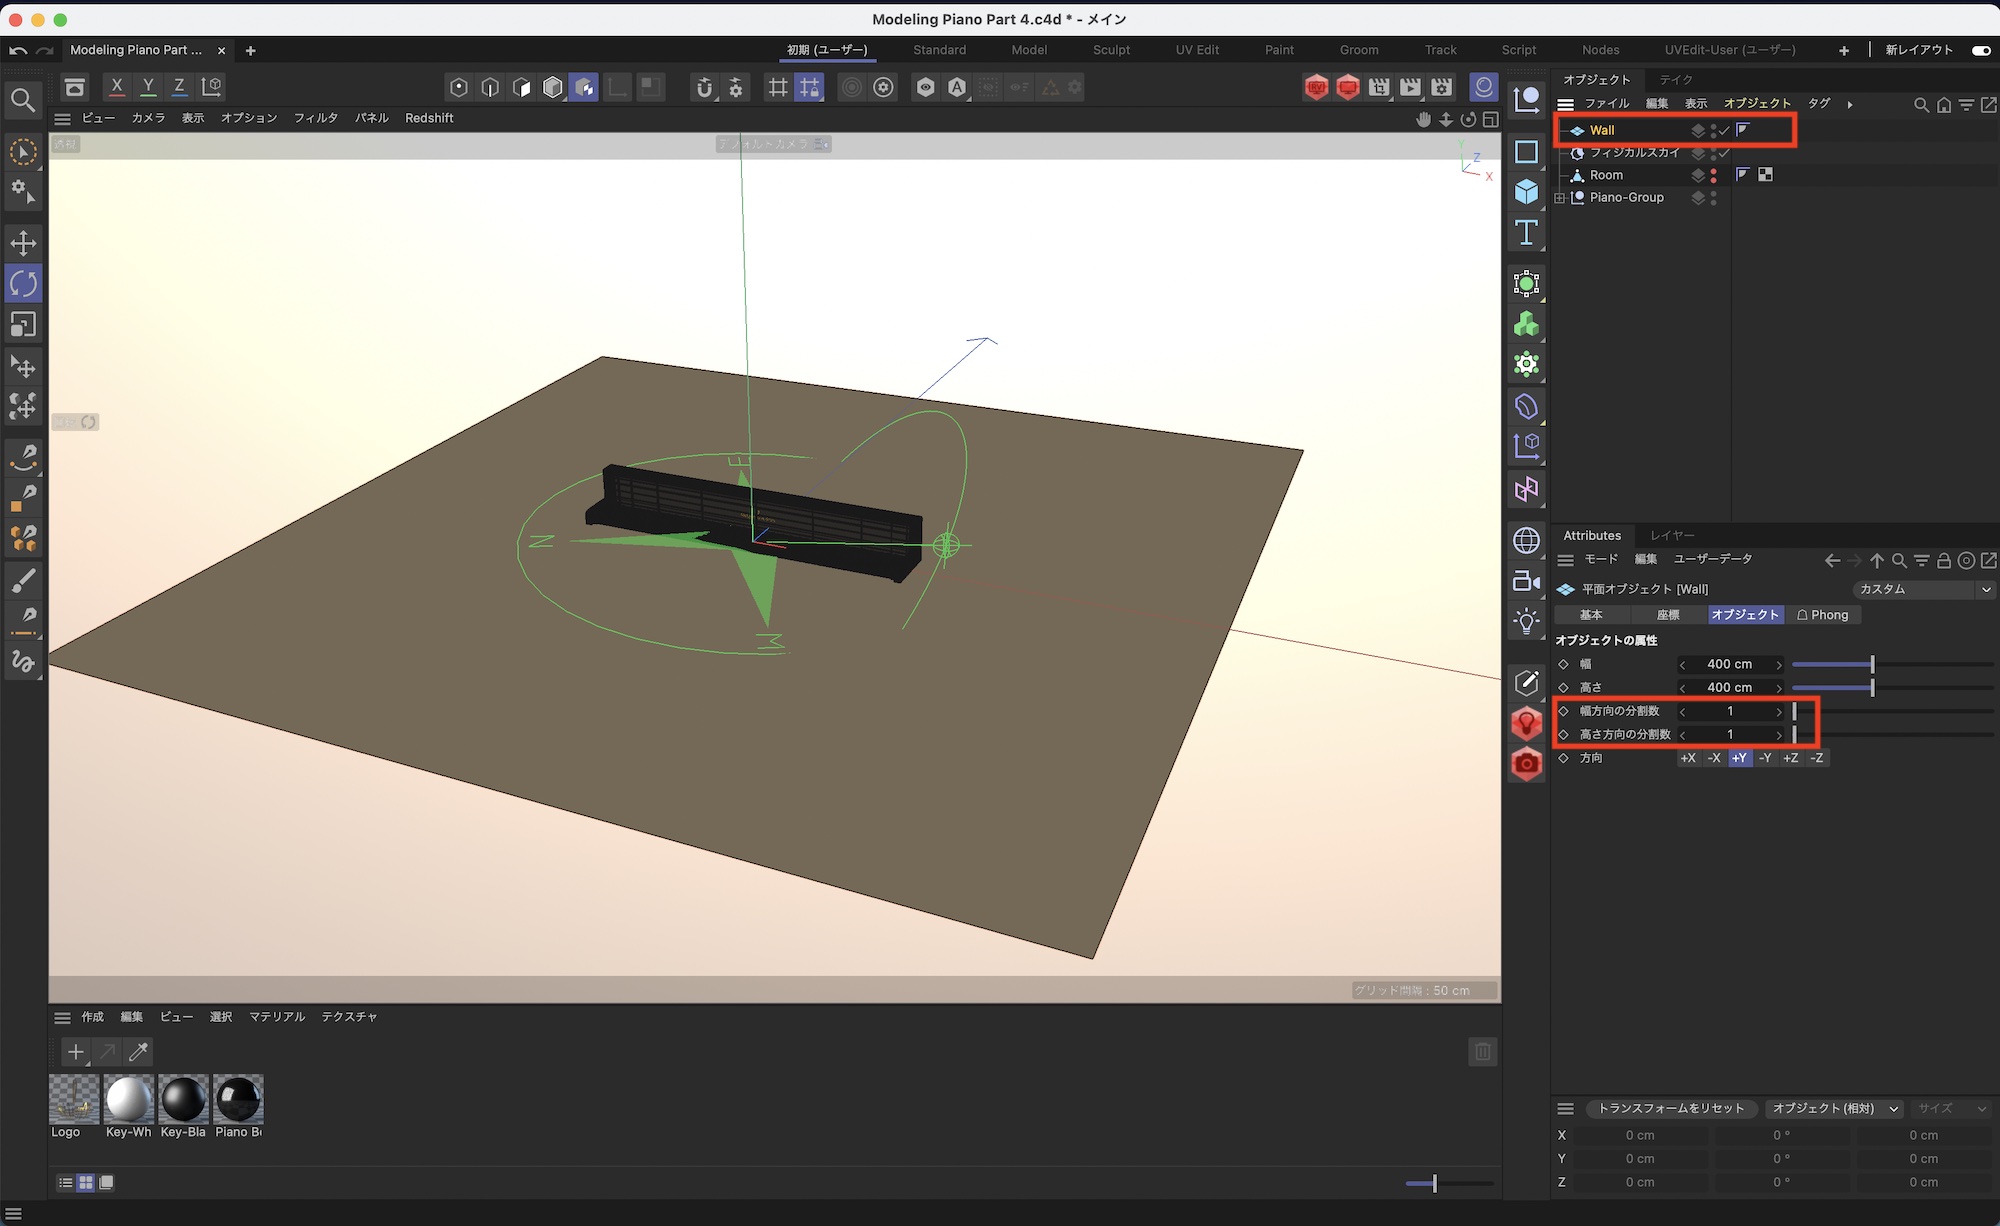Open the フィルタ viewport menu
The height and width of the screenshot is (1226, 2000).
[x=315, y=118]
